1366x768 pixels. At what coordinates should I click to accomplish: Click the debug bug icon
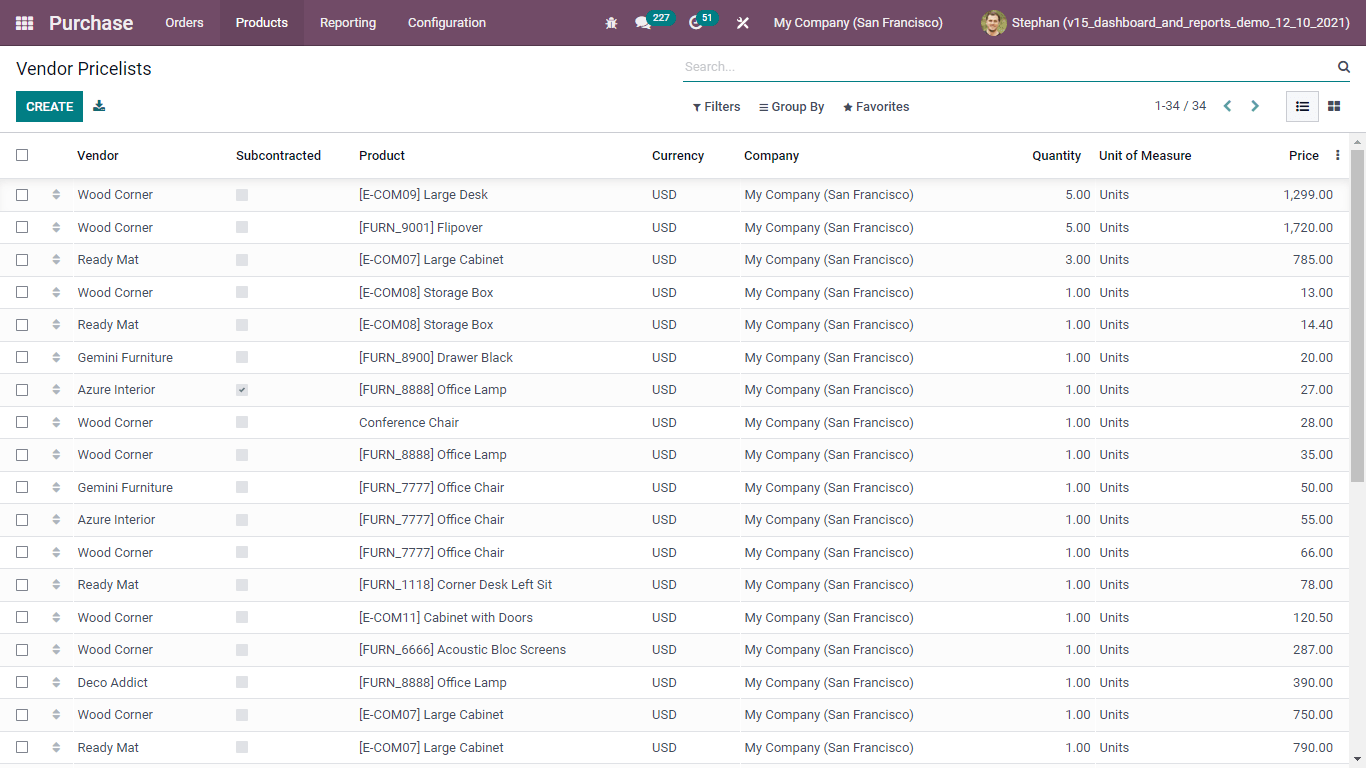pyautogui.click(x=612, y=23)
